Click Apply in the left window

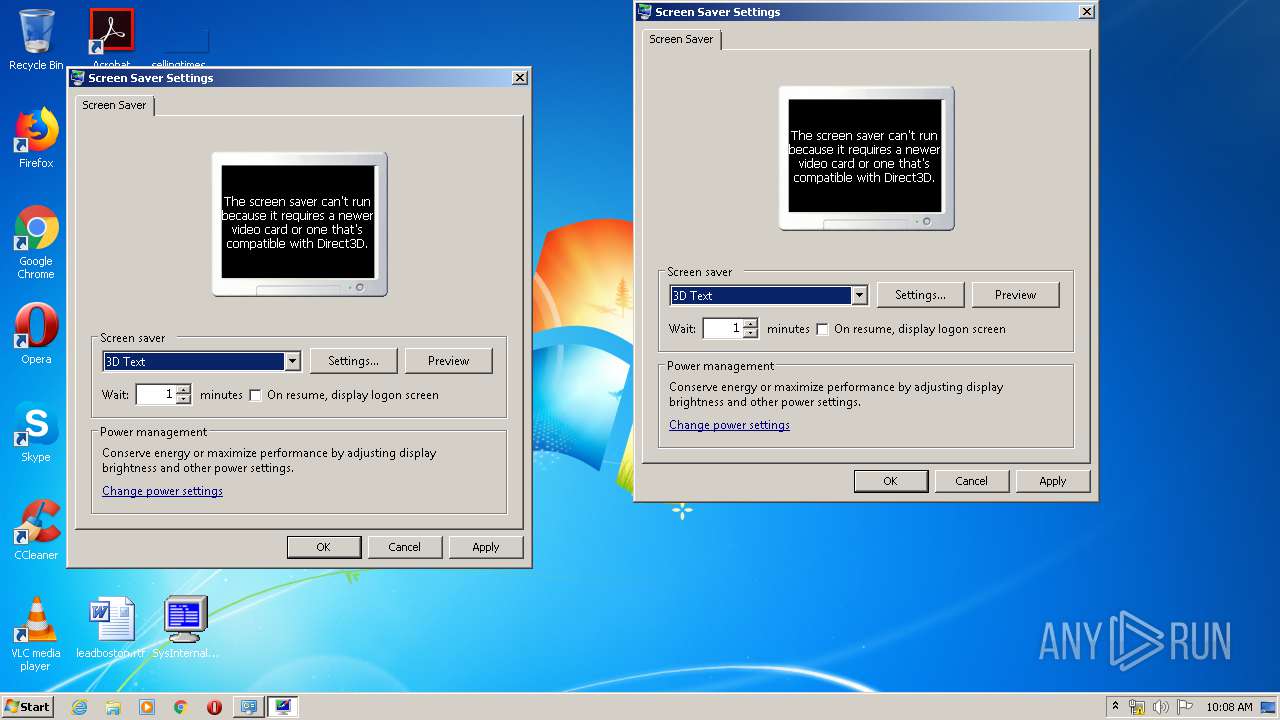click(486, 547)
